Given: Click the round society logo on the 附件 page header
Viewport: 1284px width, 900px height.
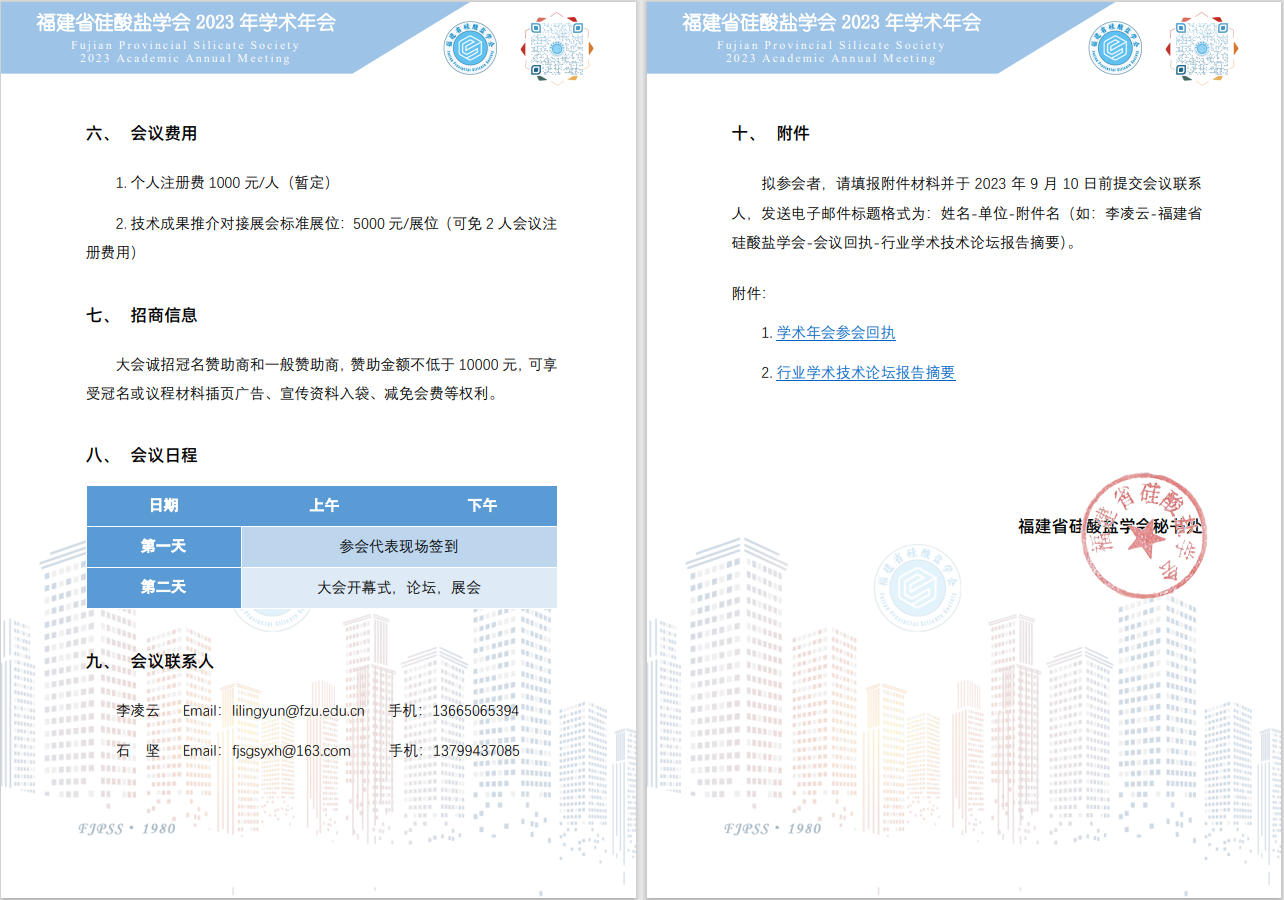Looking at the screenshot, I should (x=1116, y=47).
